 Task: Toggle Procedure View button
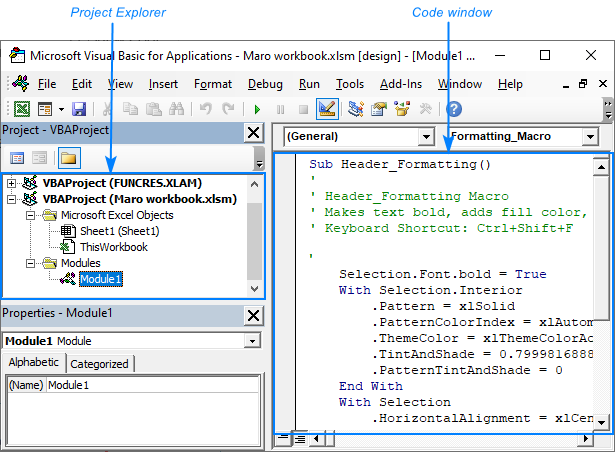pyautogui.click(x=282, y=439)
